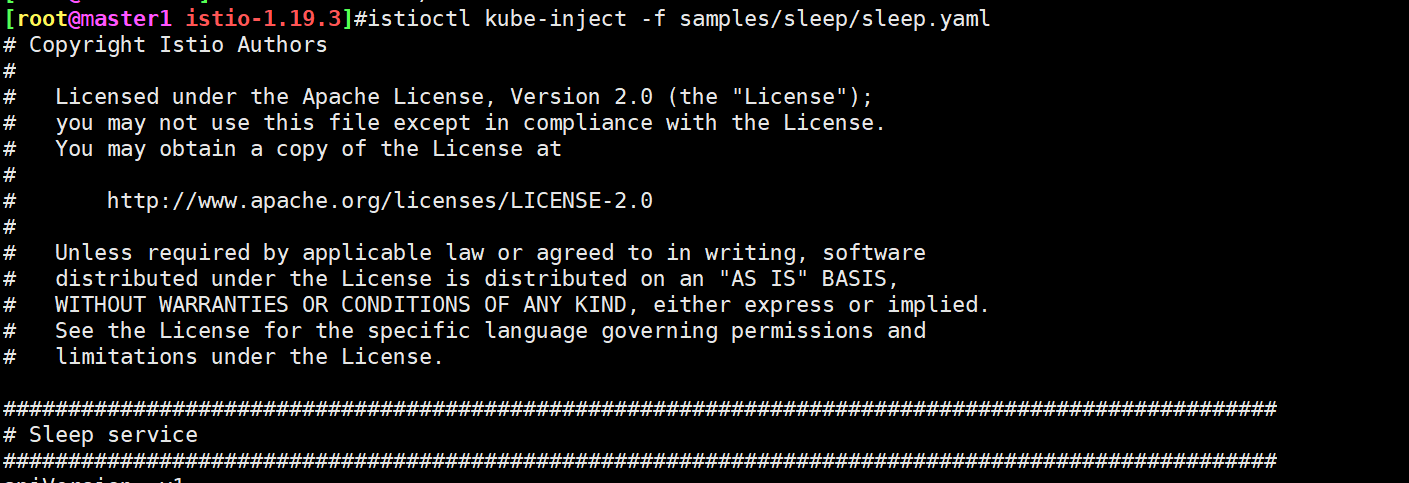Click 'You may obtain a copy' line
Viewport: 1409px width, 483px height.
(x=308, y=148)
